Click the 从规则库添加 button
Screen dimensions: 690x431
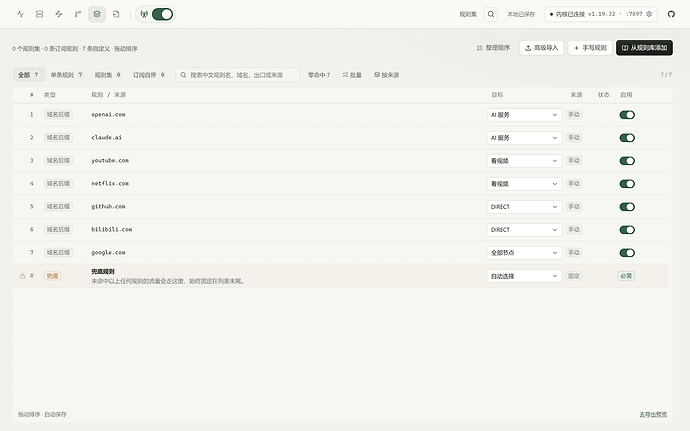(x=644, y=48)
